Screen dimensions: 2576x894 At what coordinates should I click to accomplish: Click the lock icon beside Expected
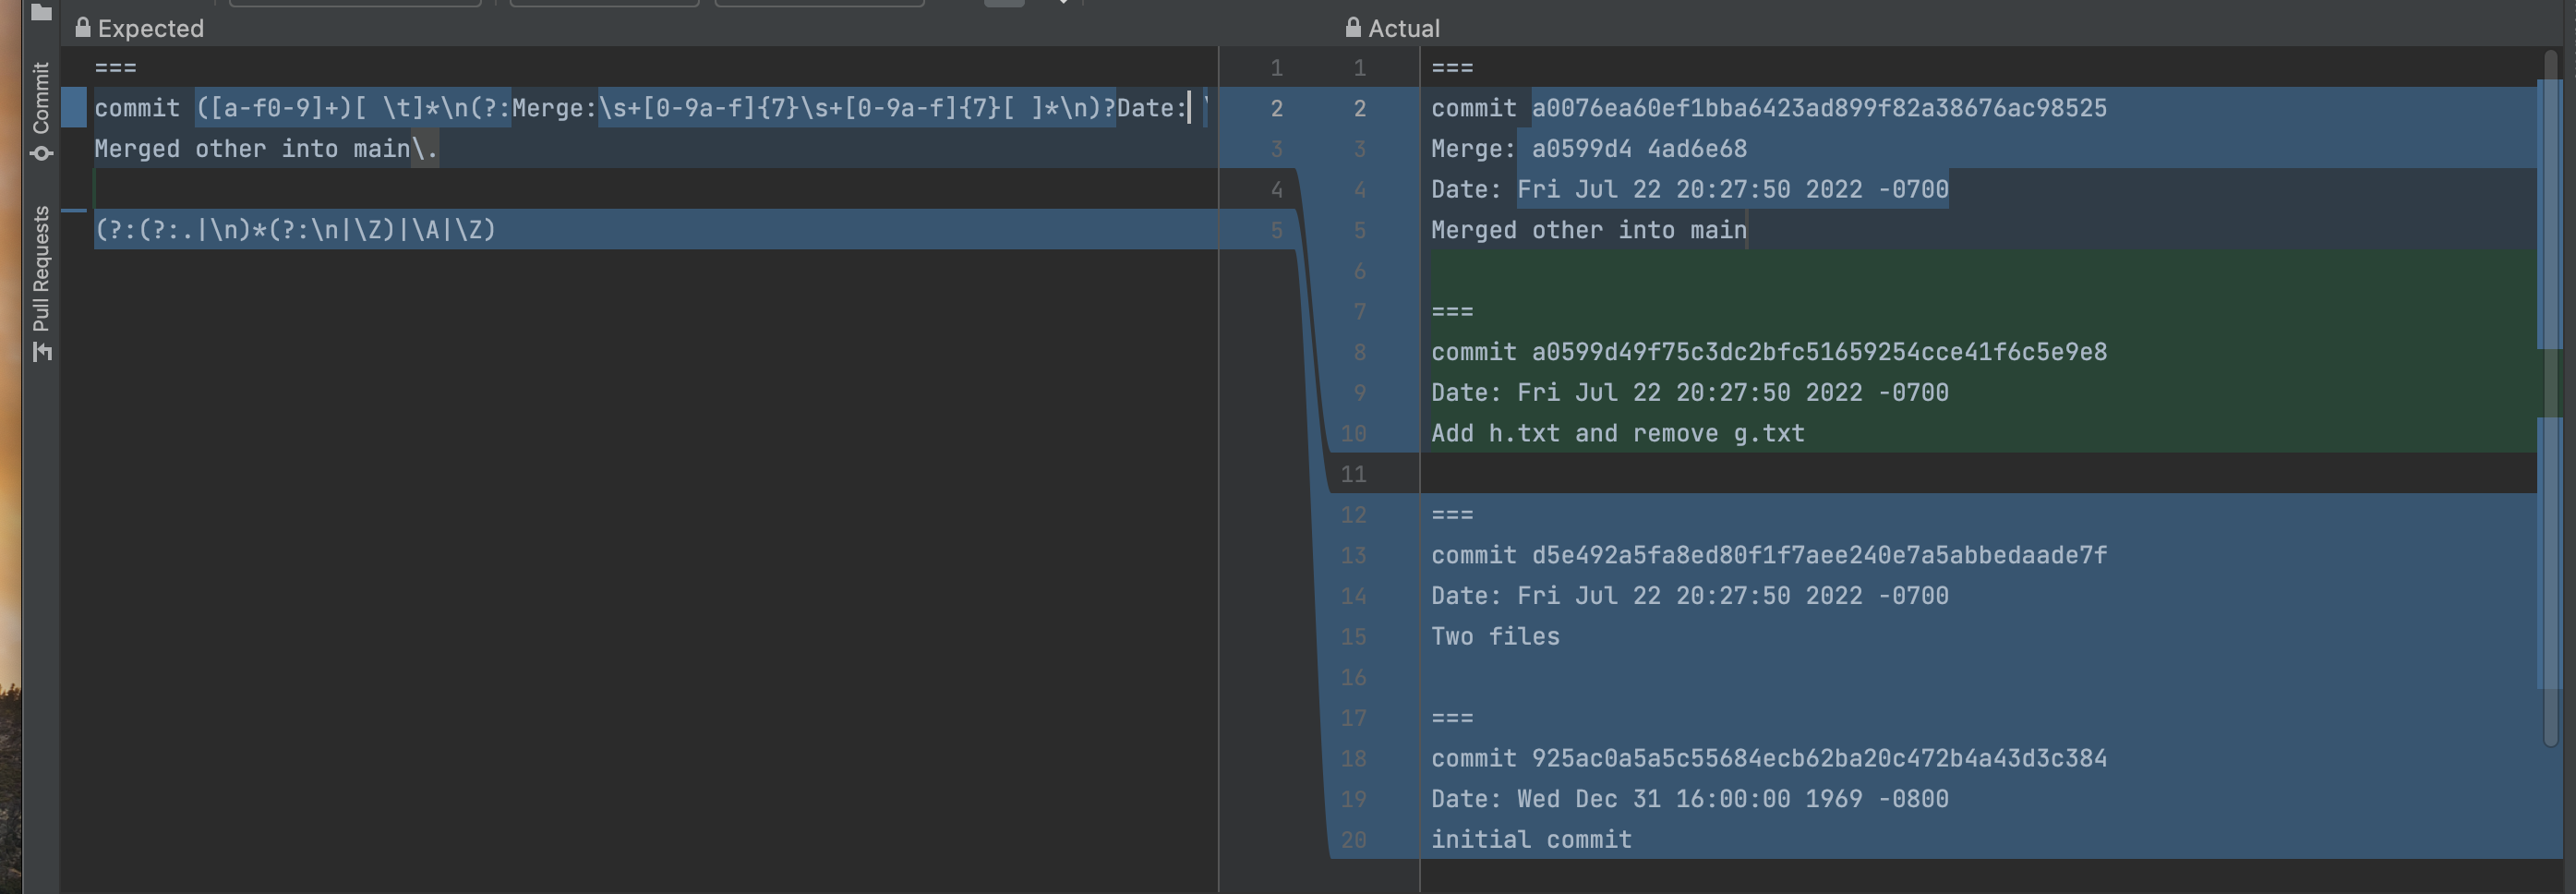(x=83, y=28)
